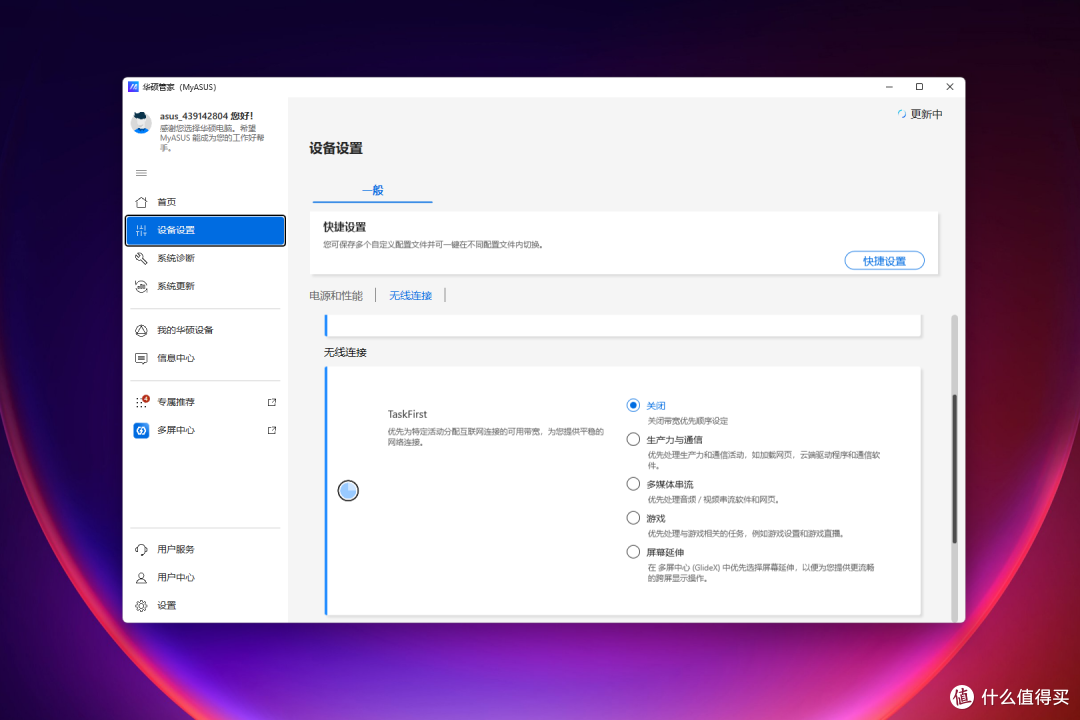Select the 多媒体串流 radio option

point(633,484)
